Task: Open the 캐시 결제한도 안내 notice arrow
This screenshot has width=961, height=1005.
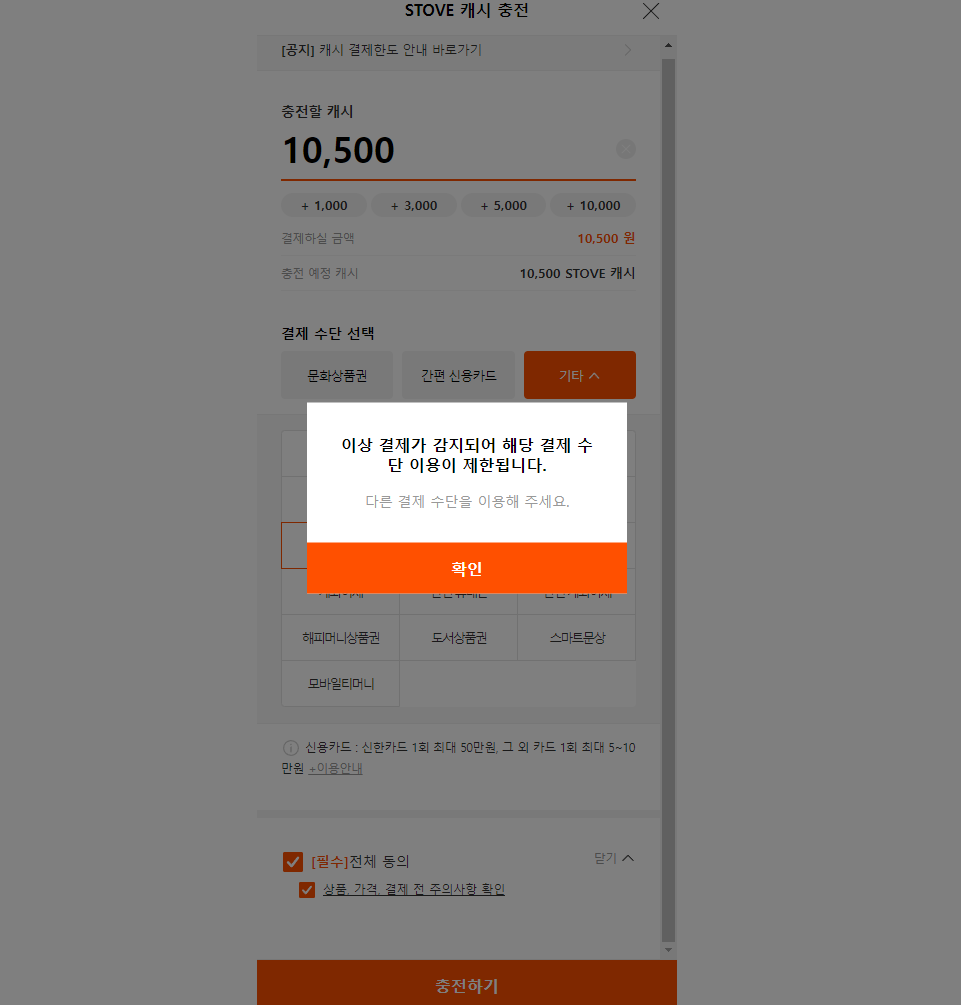Action: 628,50
